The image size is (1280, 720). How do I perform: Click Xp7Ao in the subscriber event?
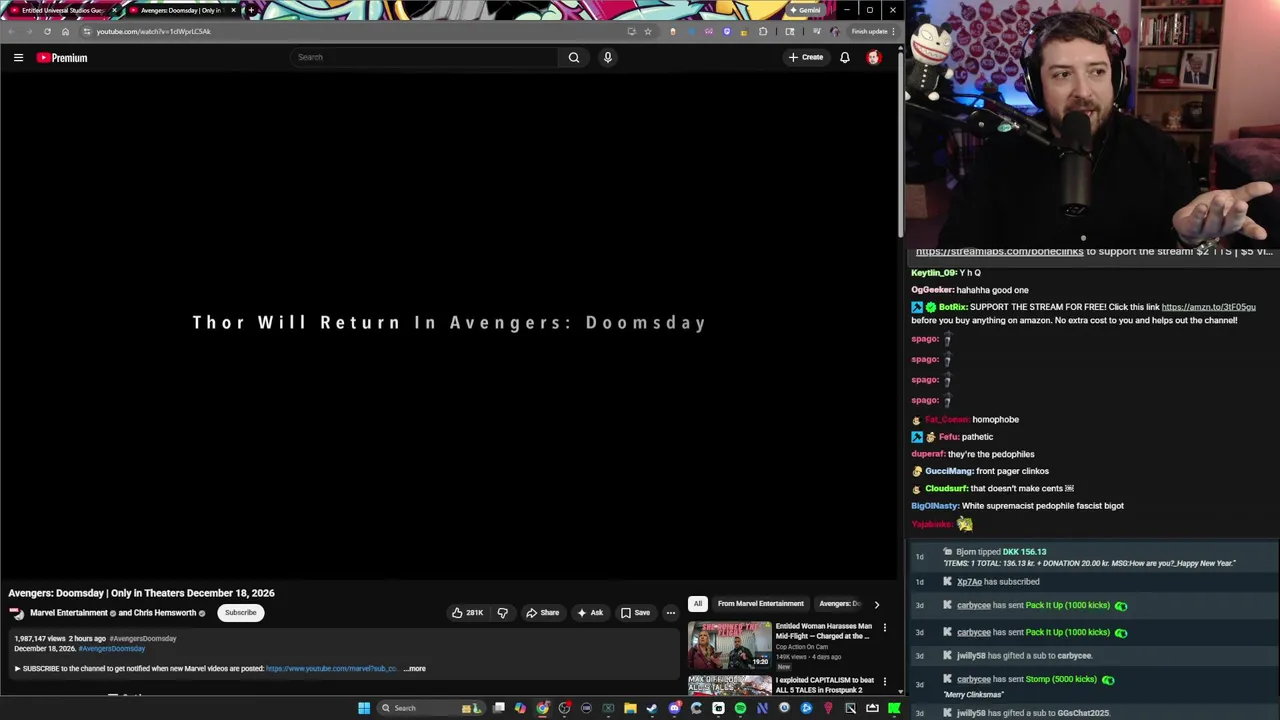969,582
